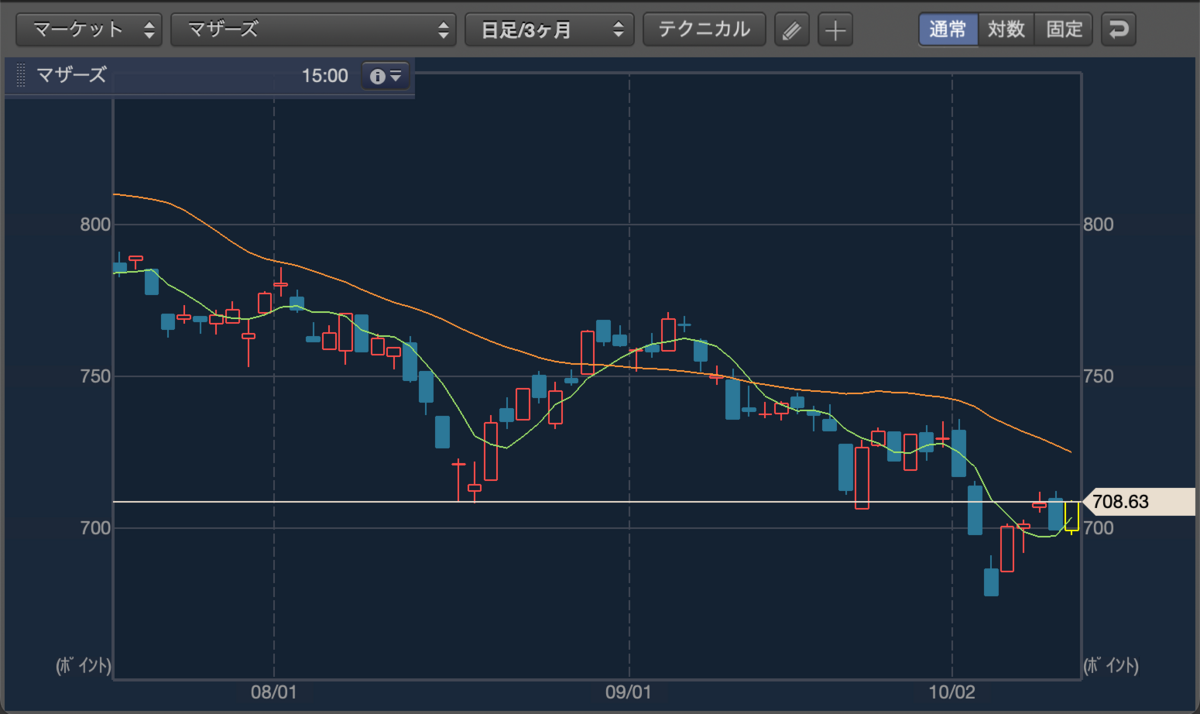
Task: Open the info dropdown next to 15:00
Action: [x=385, y=76]
